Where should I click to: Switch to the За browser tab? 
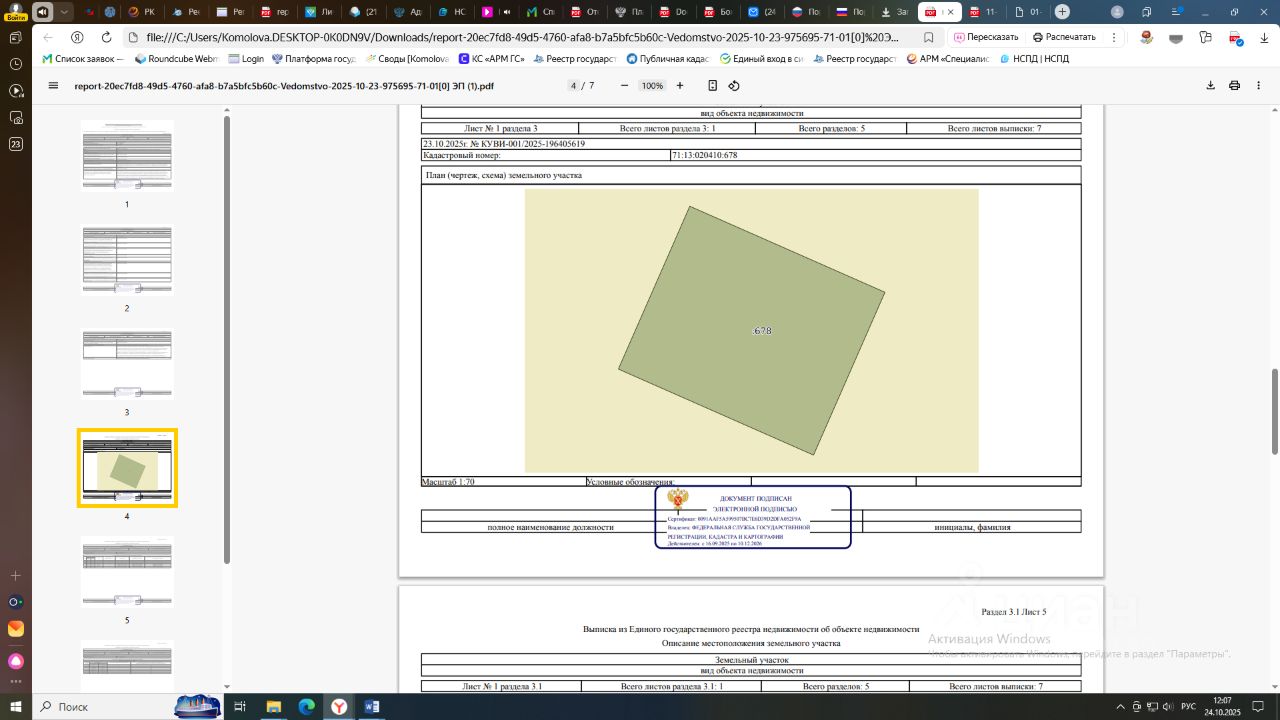click(894, 12)
